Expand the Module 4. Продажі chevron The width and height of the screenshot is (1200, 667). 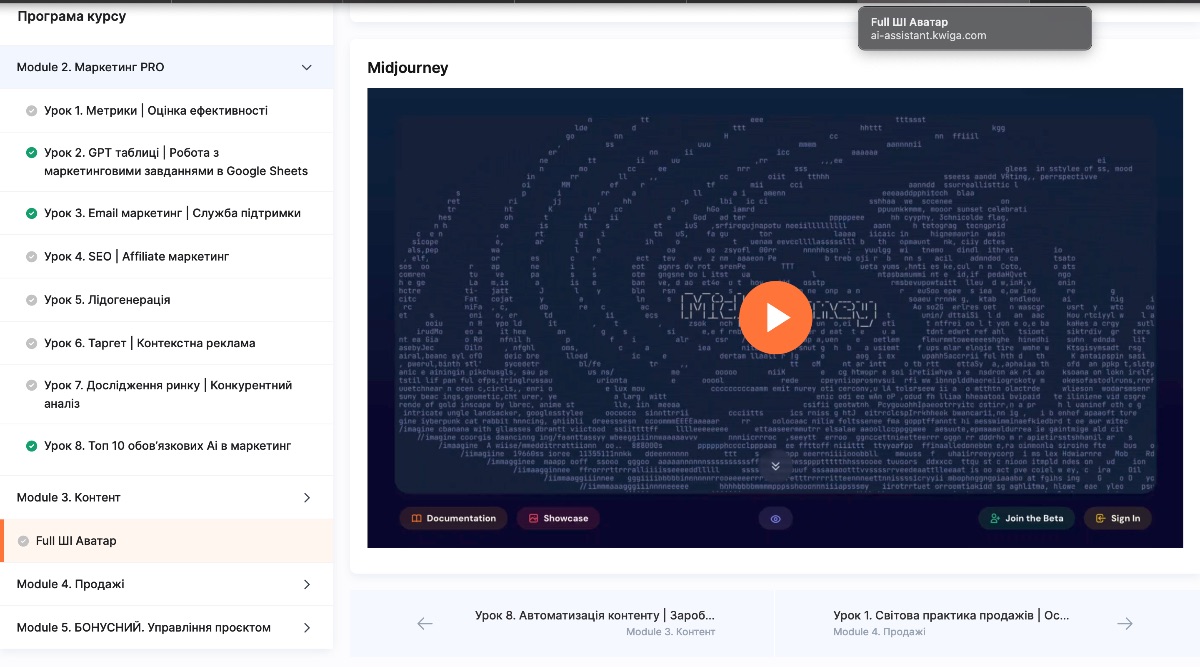pyautogui.click(x=307, y=584)
